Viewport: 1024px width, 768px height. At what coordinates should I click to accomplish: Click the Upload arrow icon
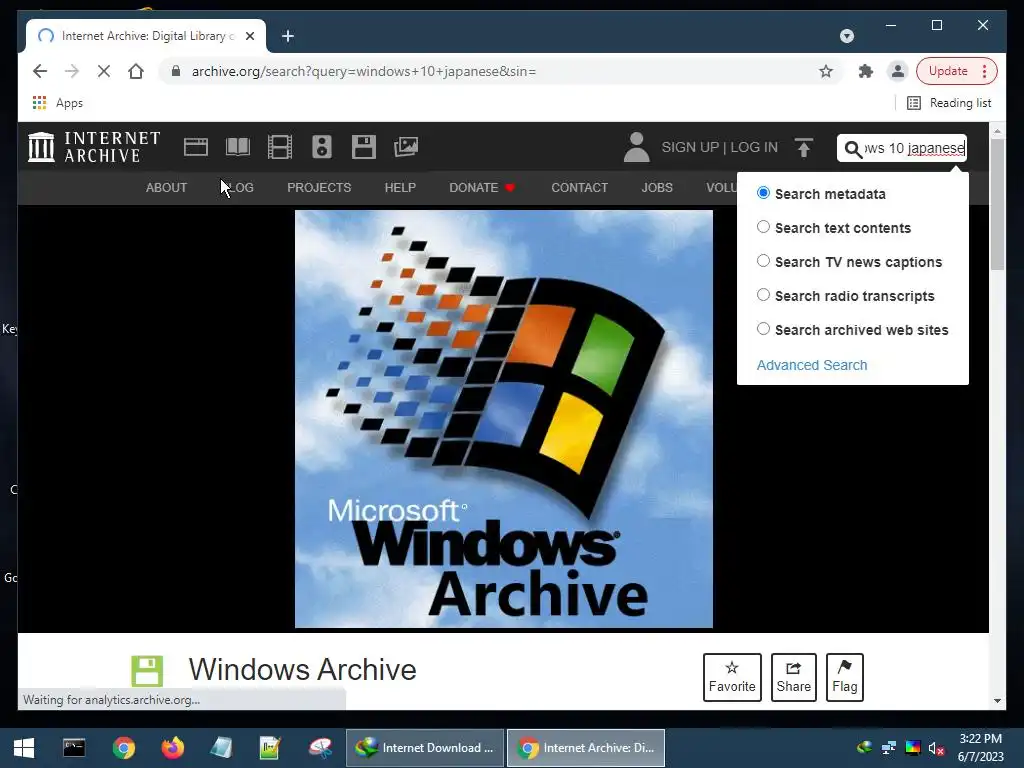pos(804,148)
